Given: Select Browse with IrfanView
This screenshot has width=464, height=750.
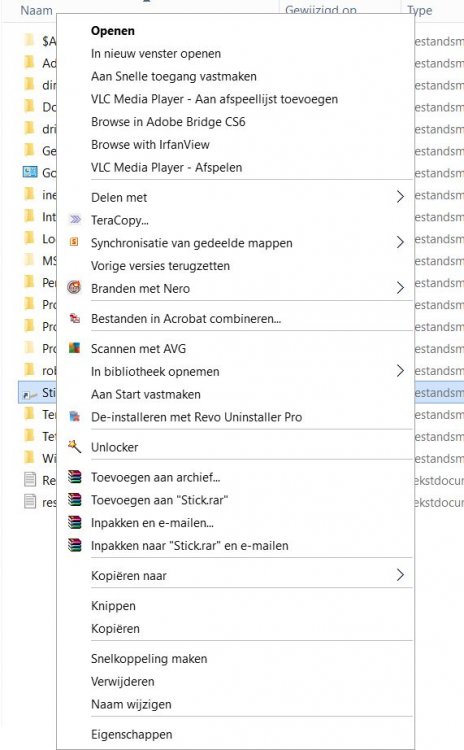Looking at the screenshot, I should [x=150, y=144].
